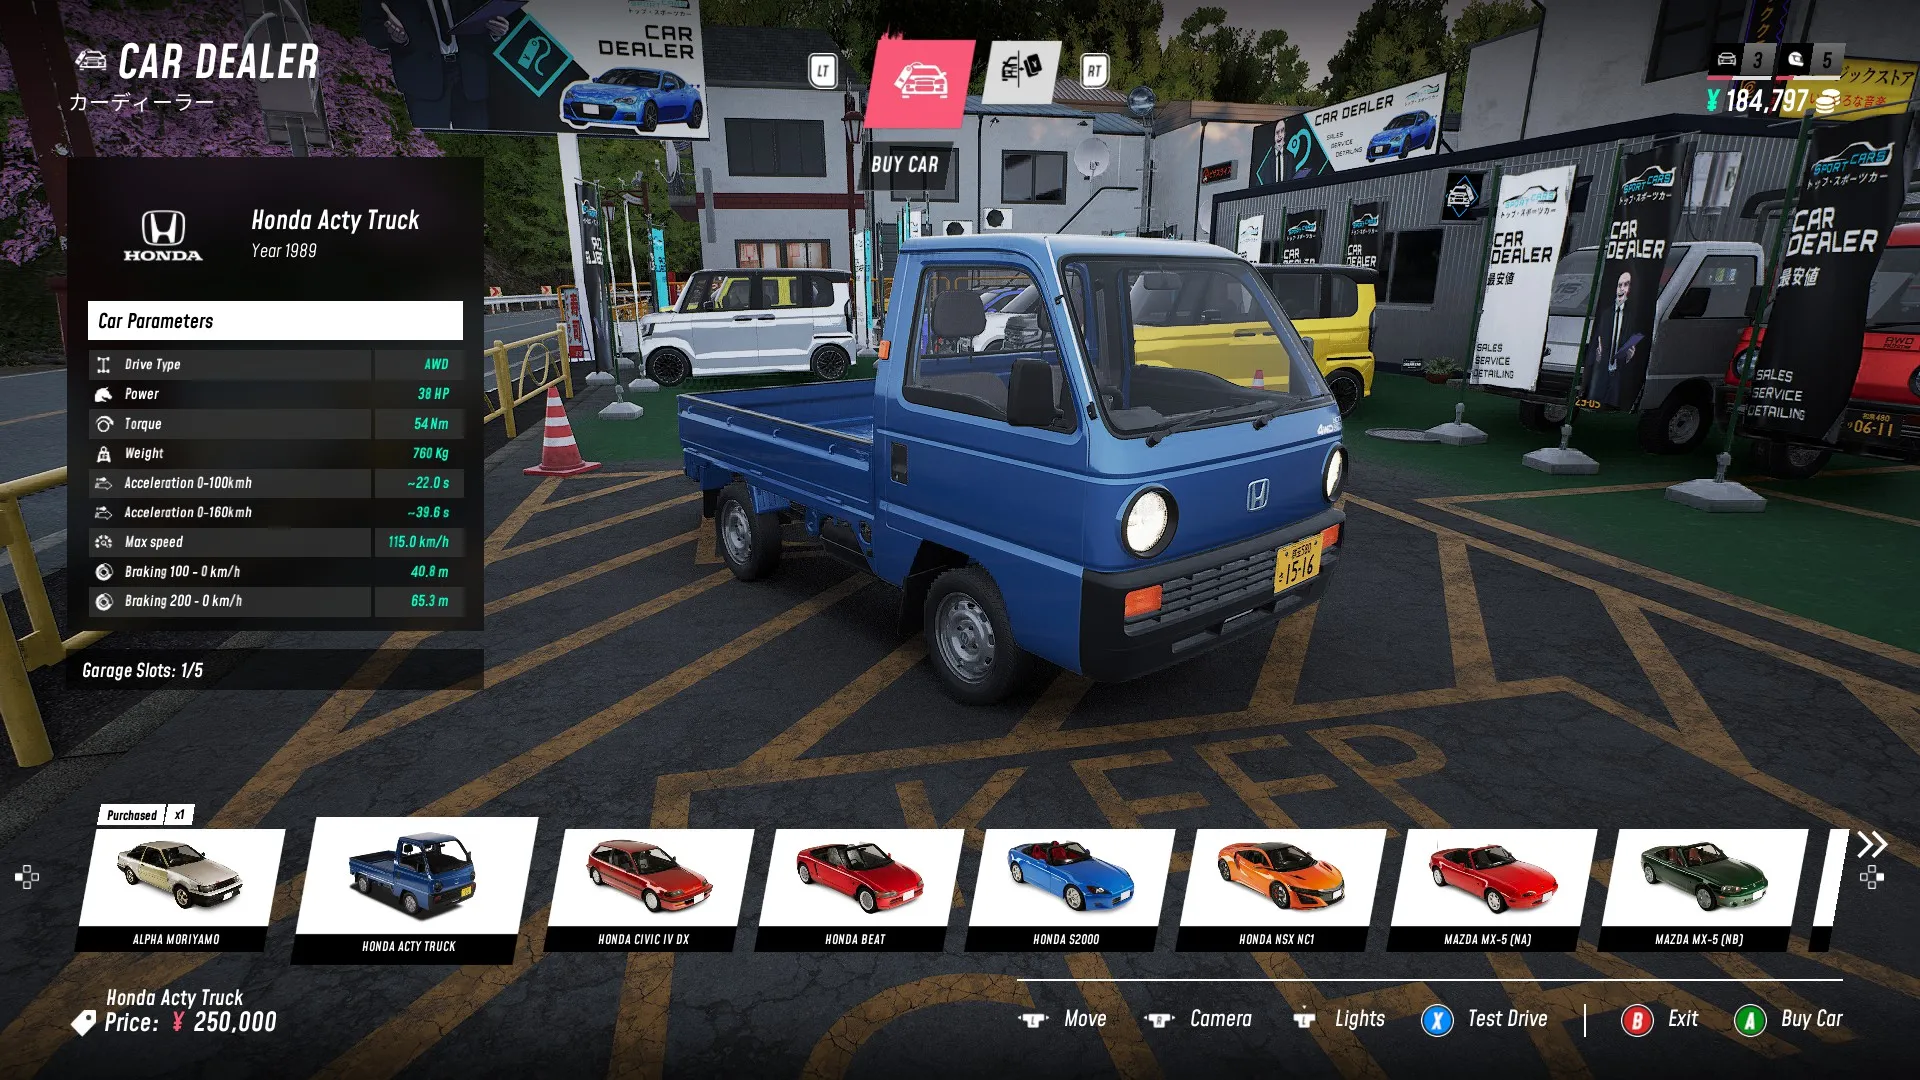1920x1080 pixels.
Task: Click the LT shoulder button icon
Action: pos(822,71)
